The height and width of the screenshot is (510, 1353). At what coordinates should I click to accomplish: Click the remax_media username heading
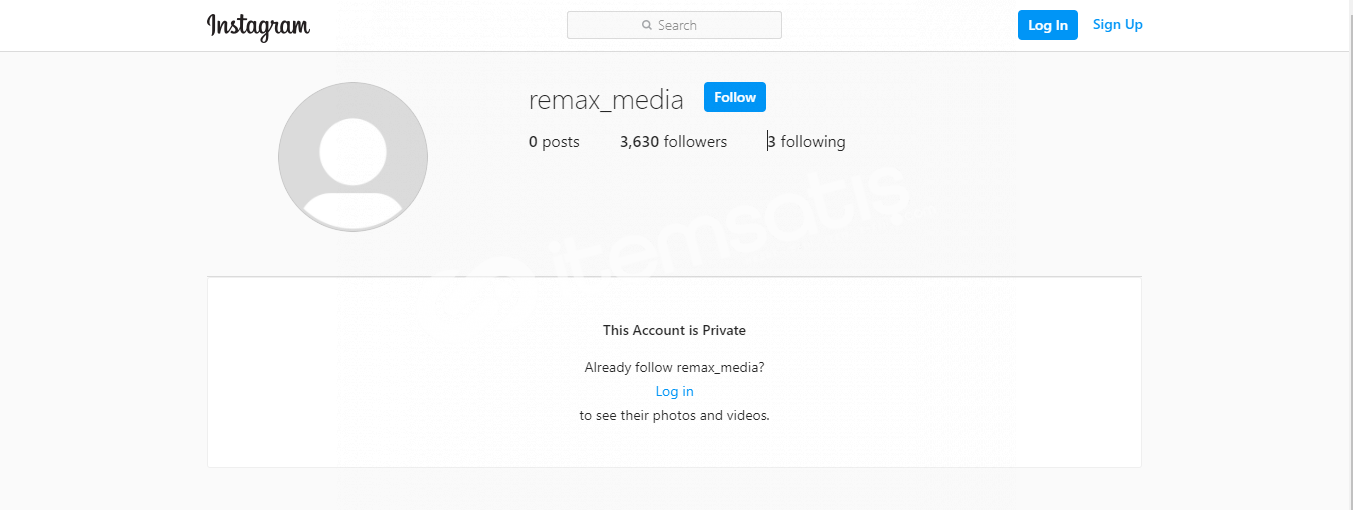pos(606,100)
